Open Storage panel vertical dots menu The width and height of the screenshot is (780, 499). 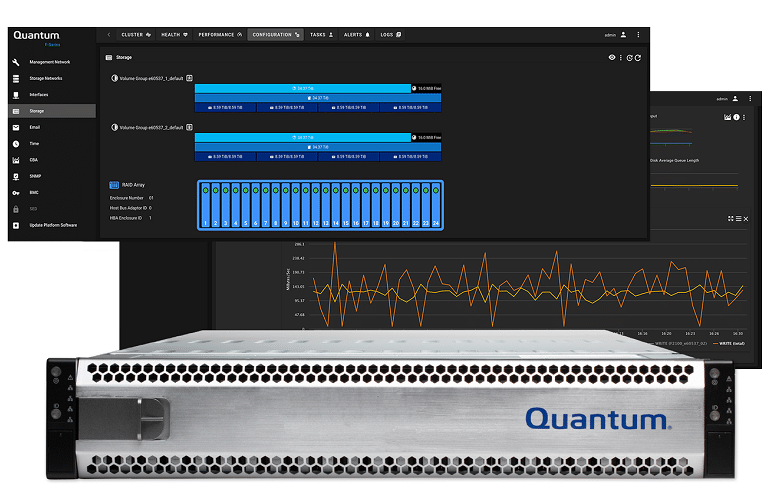pyautogui.click(x=621, y=58)
